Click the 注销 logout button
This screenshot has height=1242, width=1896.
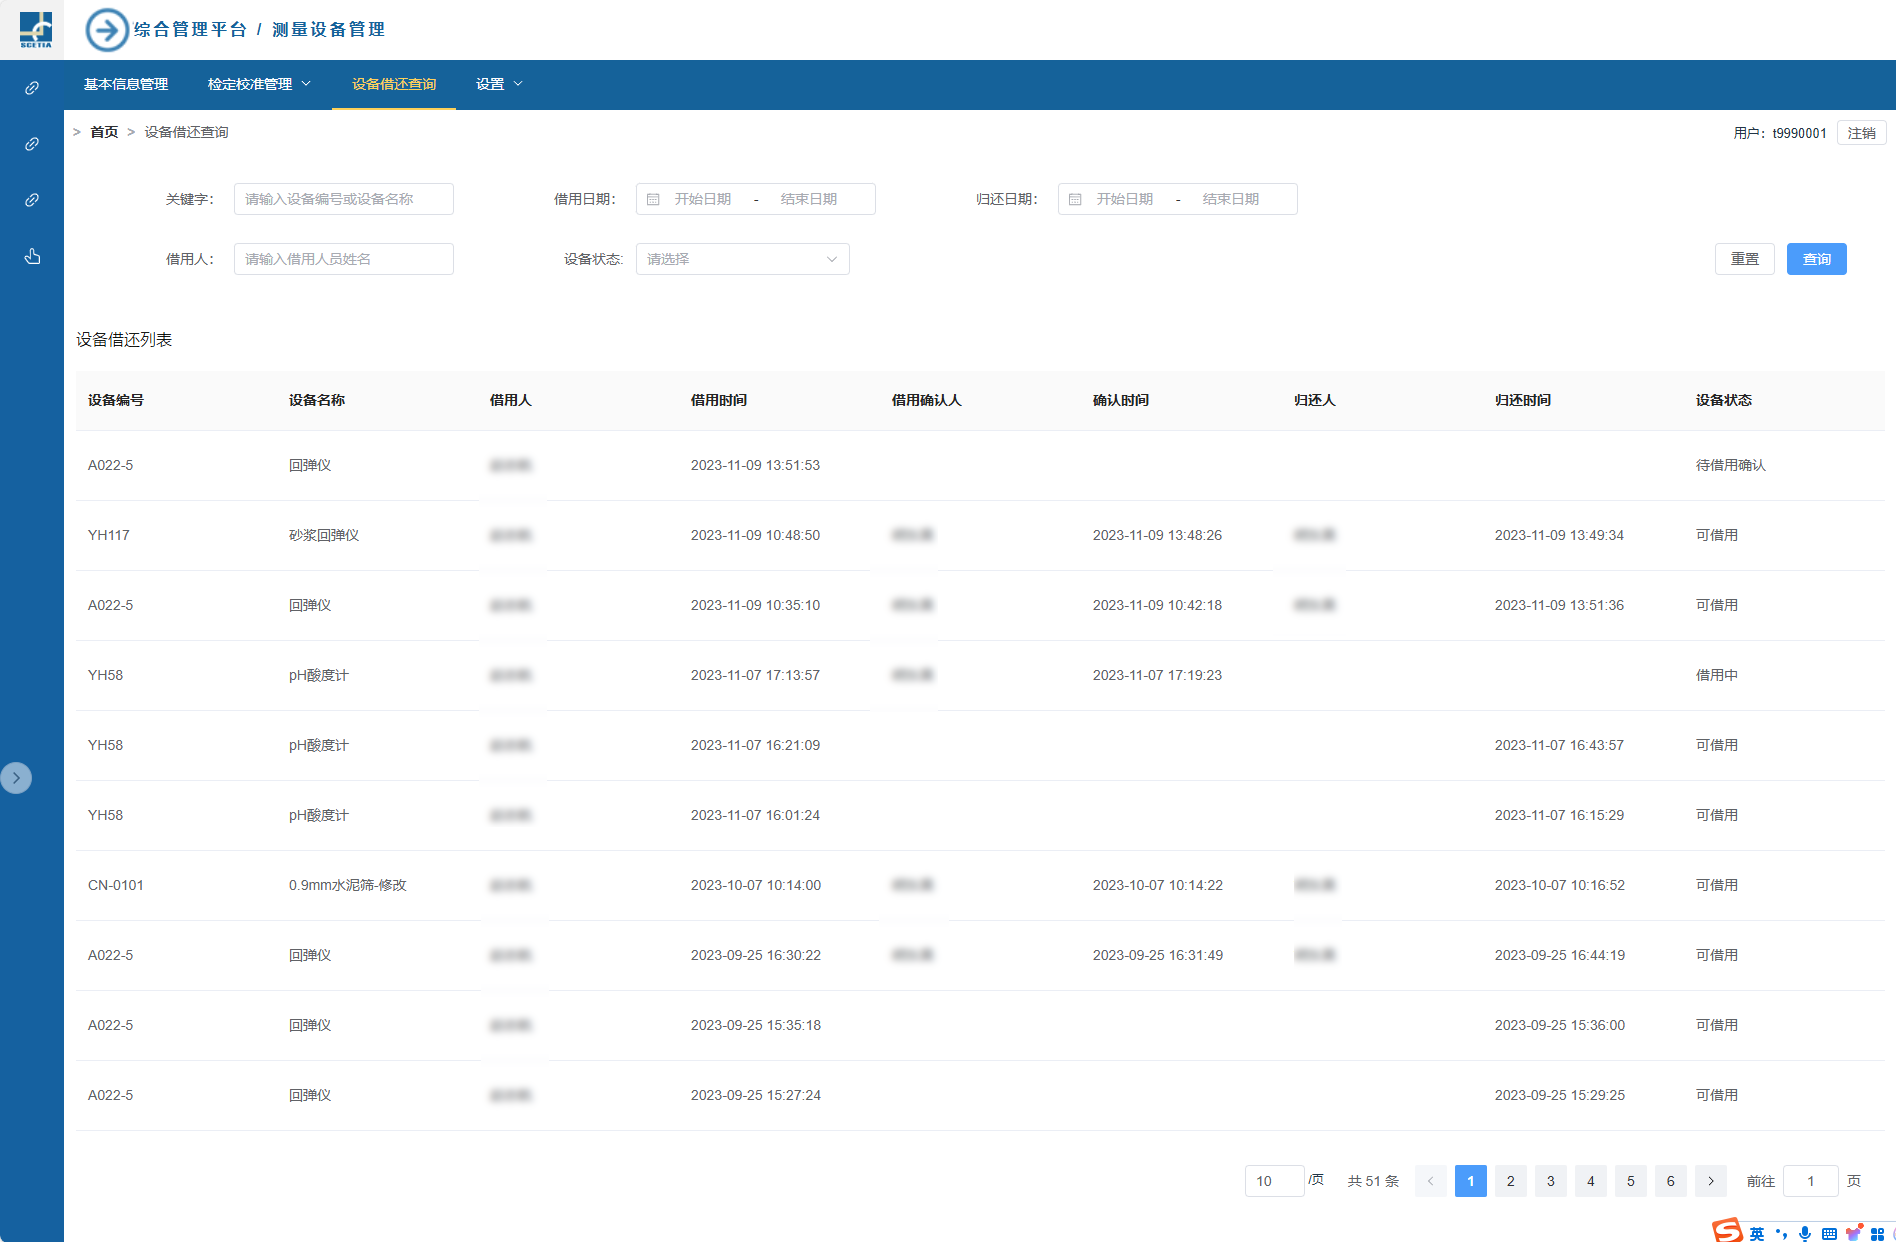pyautogui.click(x=1861, y=133)
